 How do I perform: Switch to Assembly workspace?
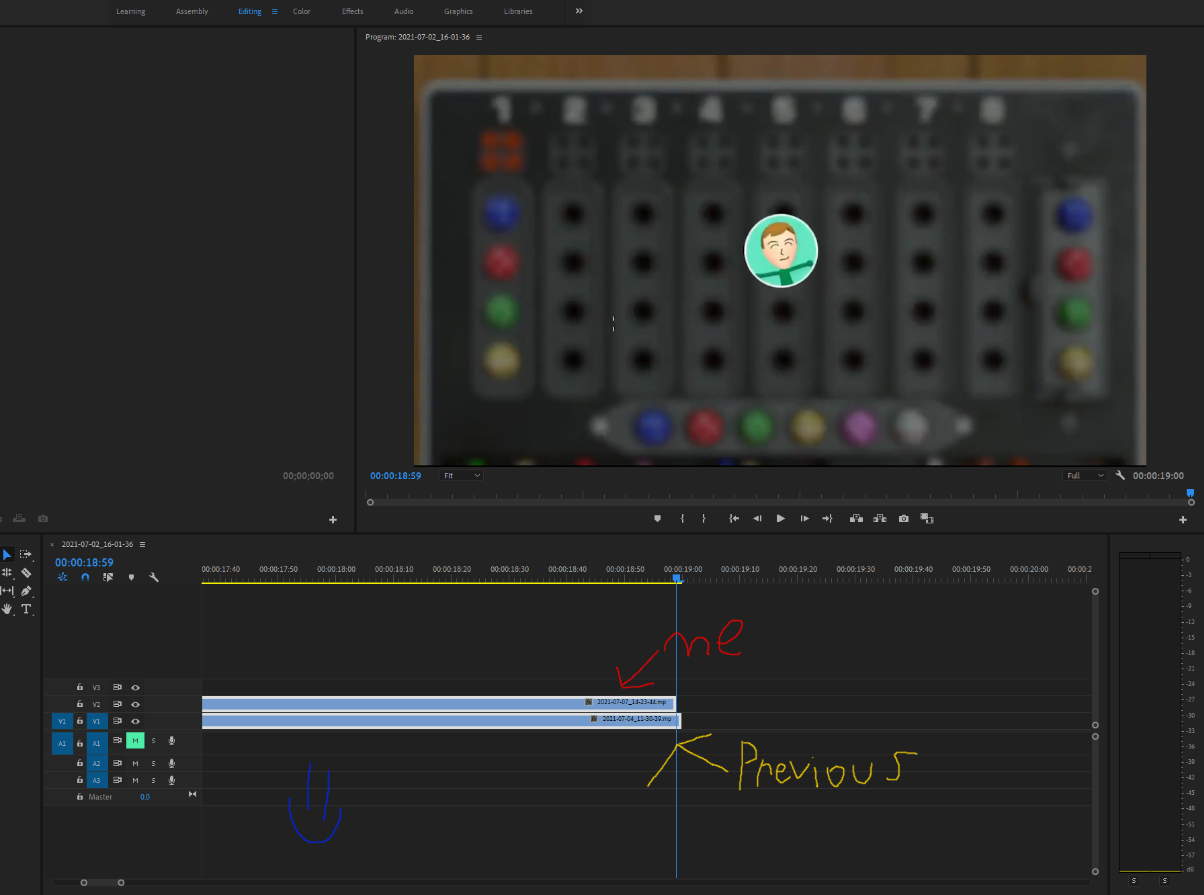coord(192,11)
